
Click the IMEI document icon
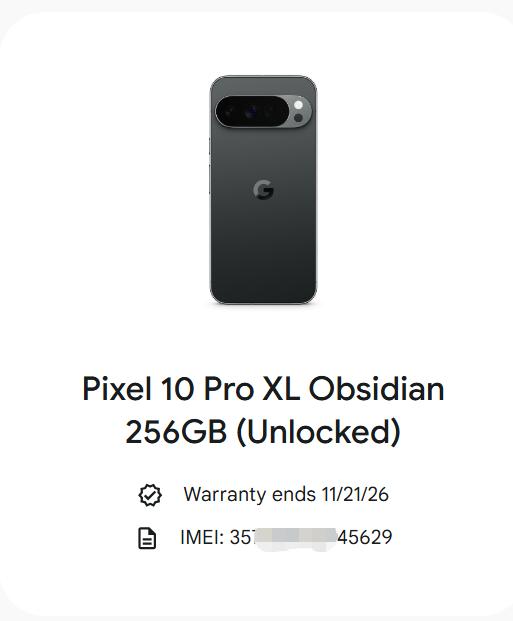[x=147, y=538]
